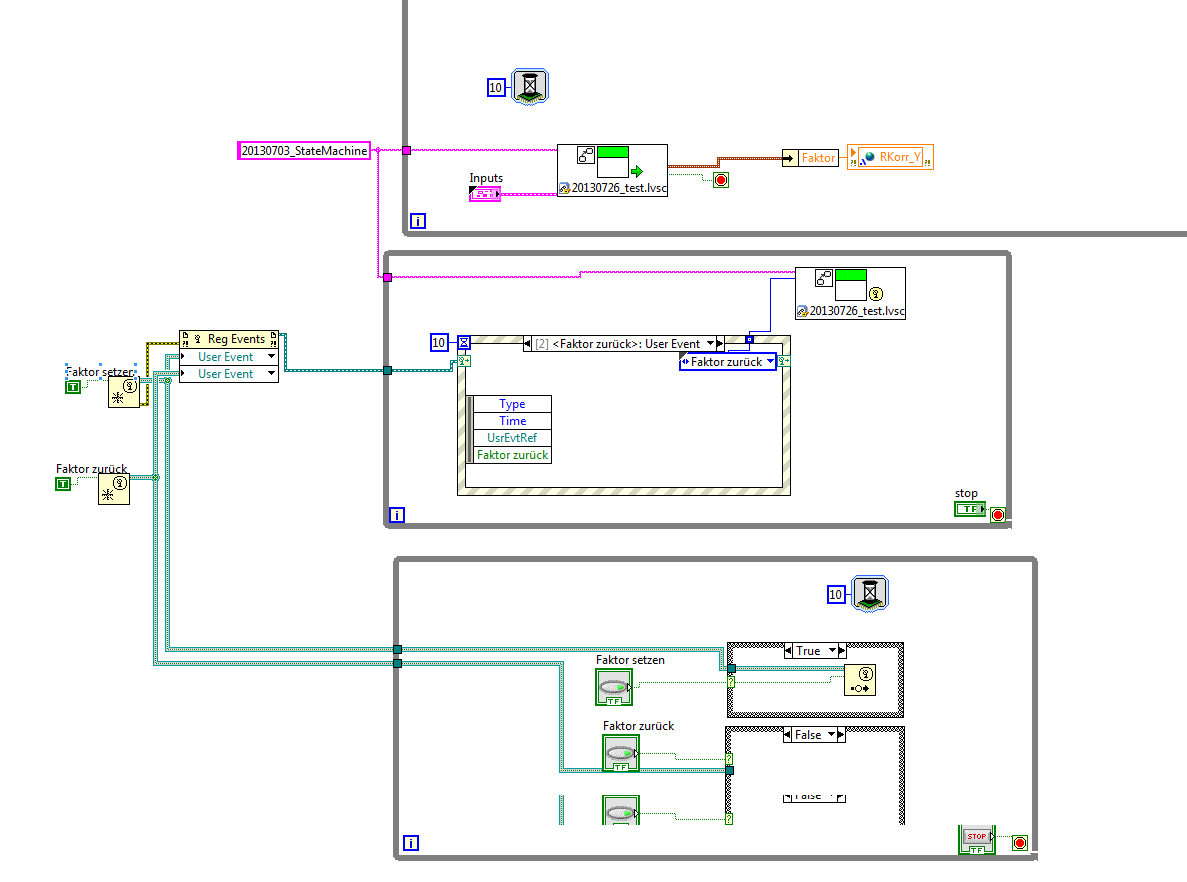Screen dimensions: 1187x882
Task: Go to next event case with right arrow
Action: [720, 344]
